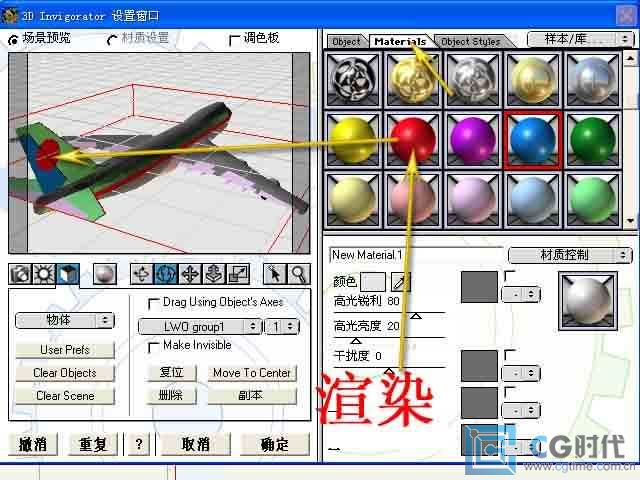Choose the chrome reflective material sphere

point(593,80)
